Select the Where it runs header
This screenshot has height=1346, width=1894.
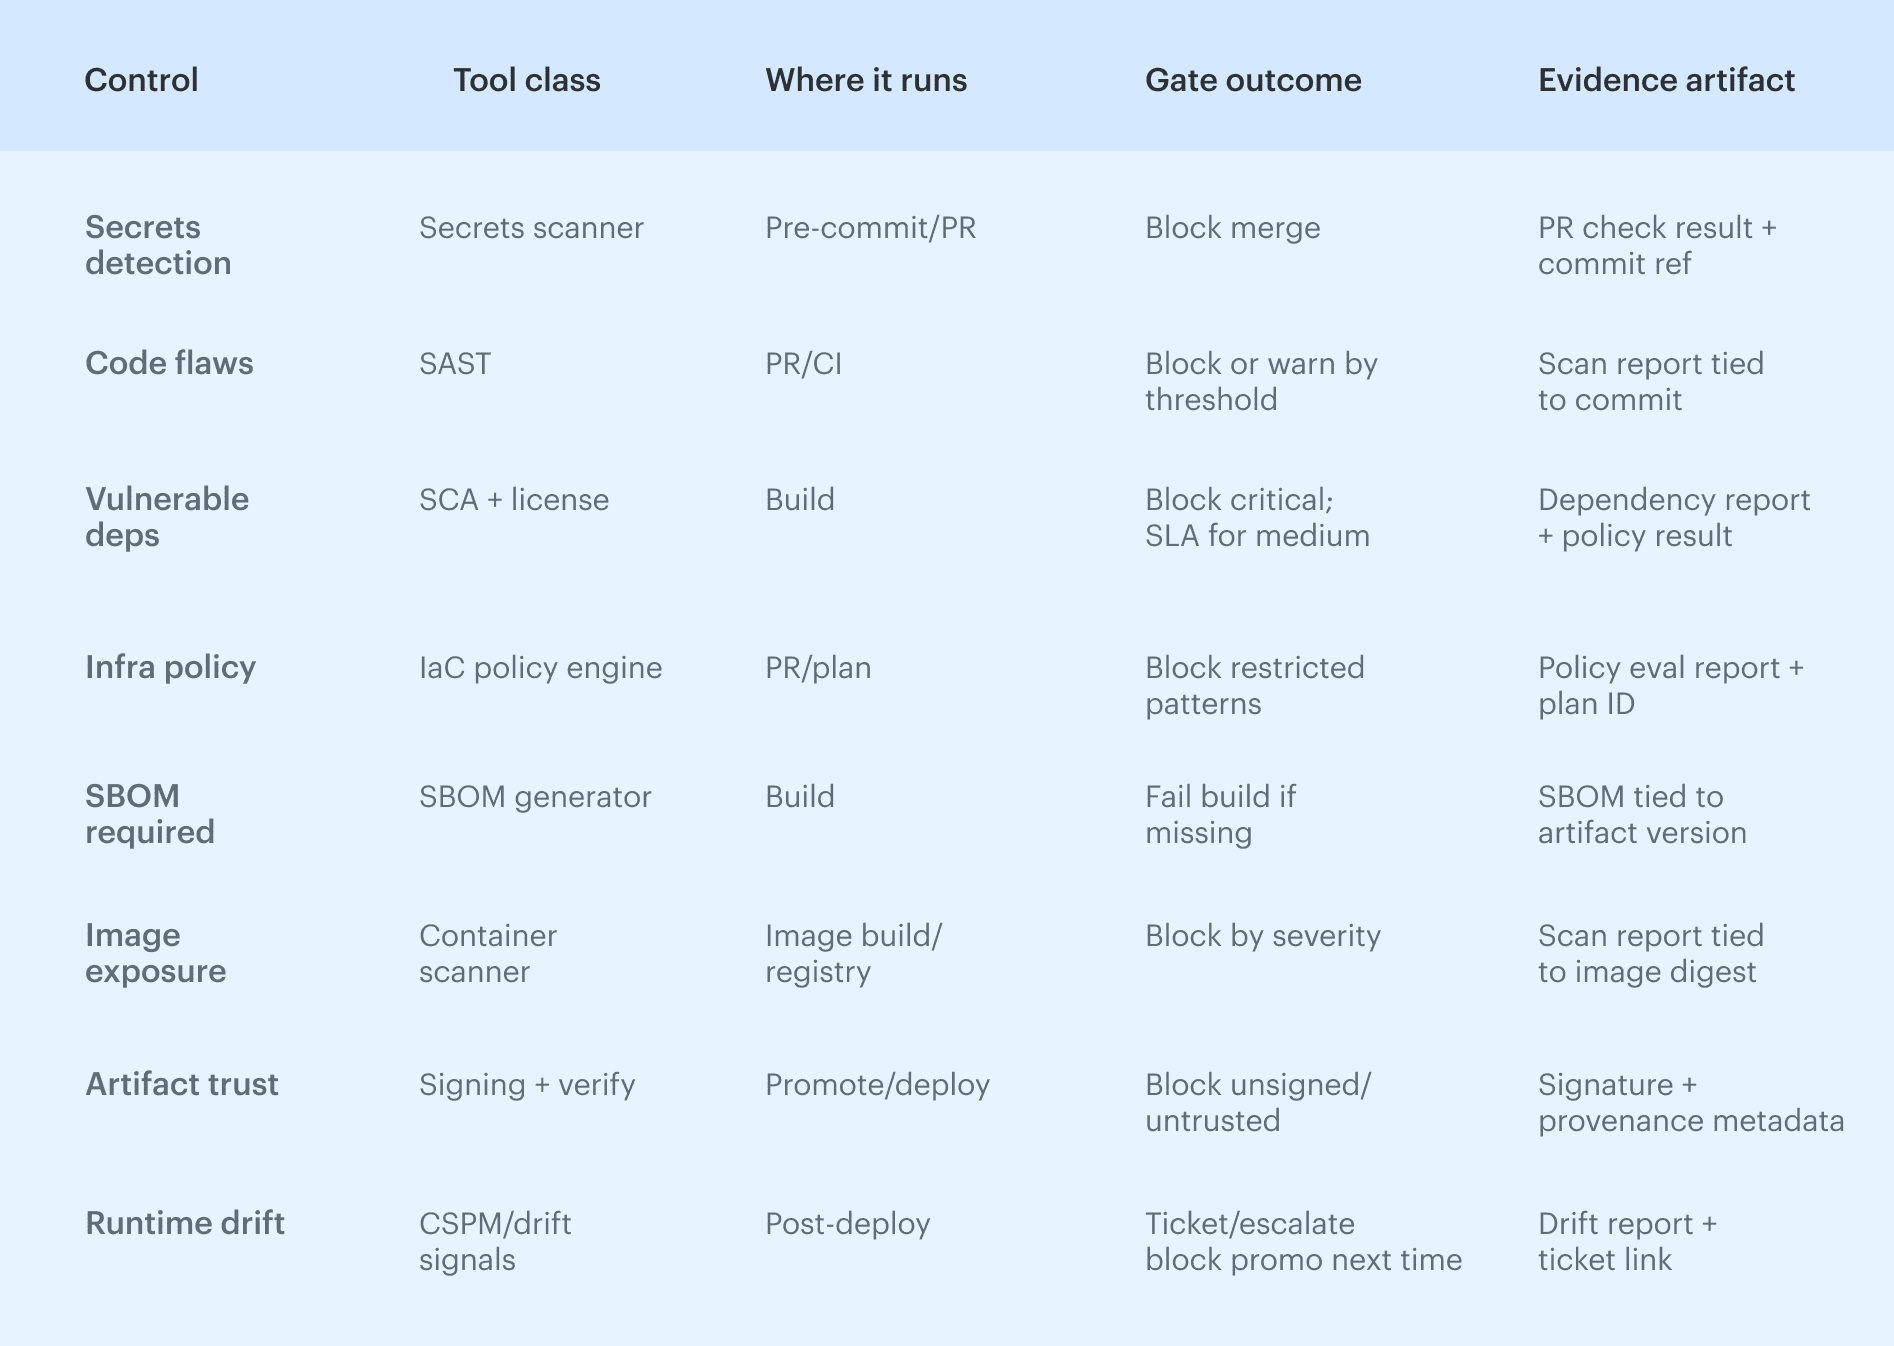(x=866, y=80)
